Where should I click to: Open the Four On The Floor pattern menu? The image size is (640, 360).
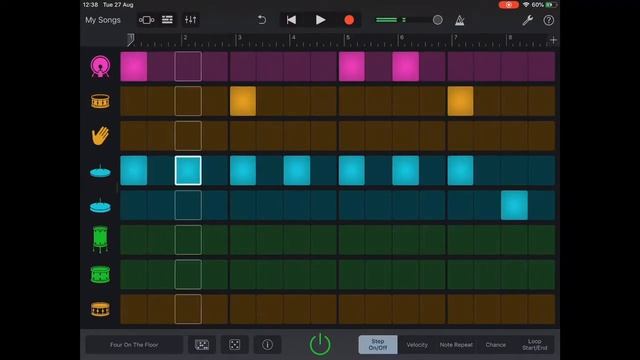(134, 345)
